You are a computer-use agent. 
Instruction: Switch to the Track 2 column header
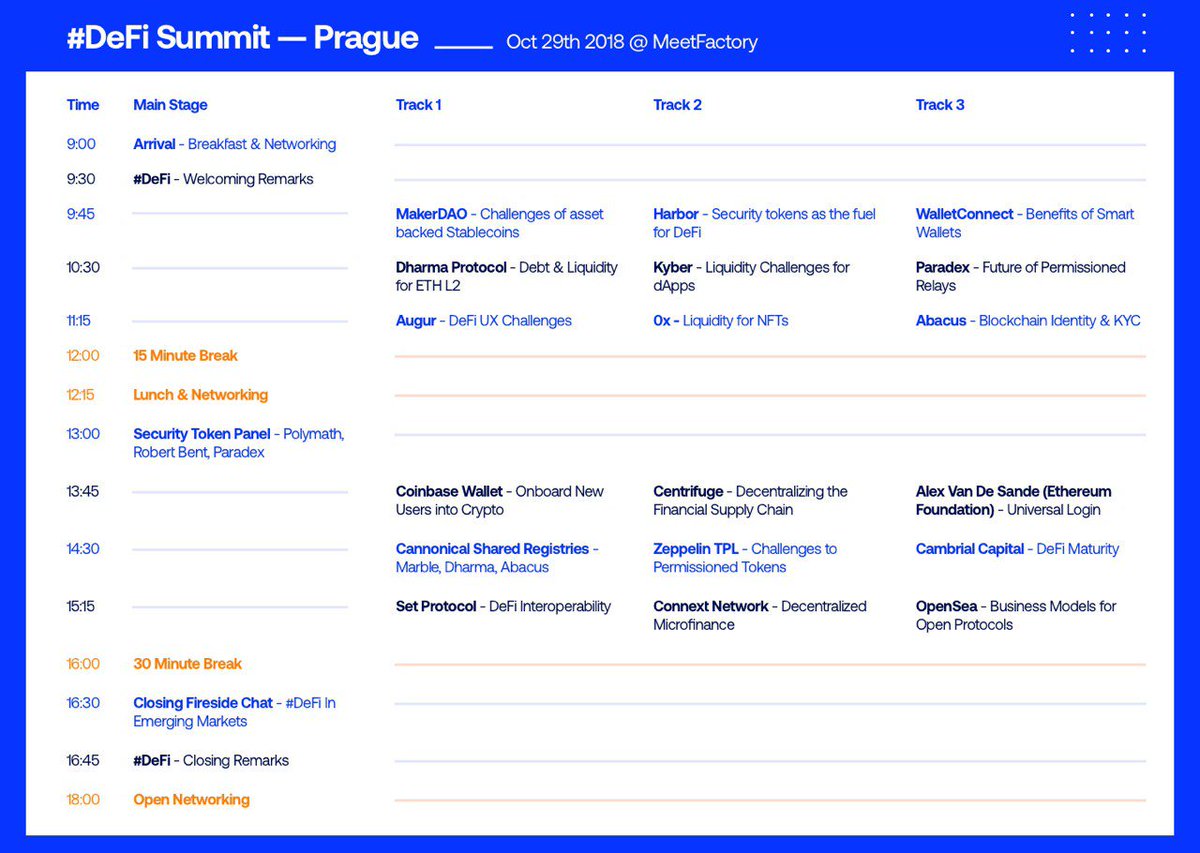point(677,104)
